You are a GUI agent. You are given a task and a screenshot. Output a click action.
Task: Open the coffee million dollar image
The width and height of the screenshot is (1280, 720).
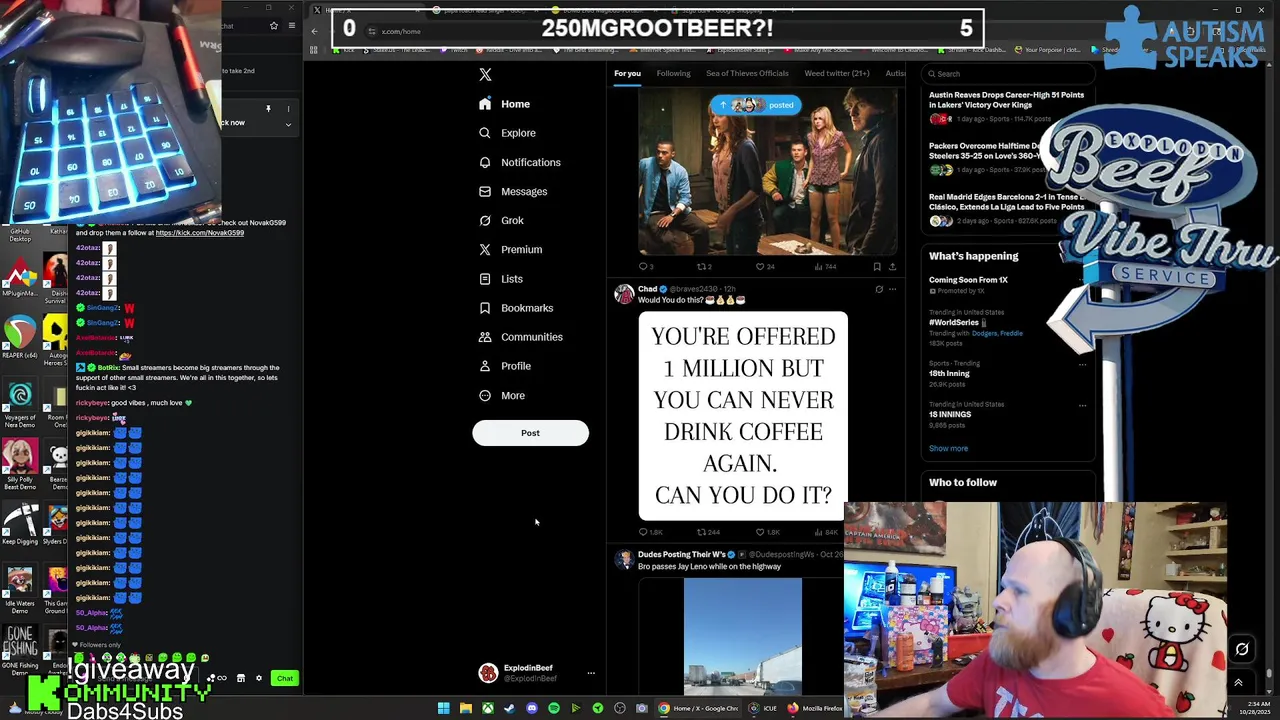pos(743,415)
